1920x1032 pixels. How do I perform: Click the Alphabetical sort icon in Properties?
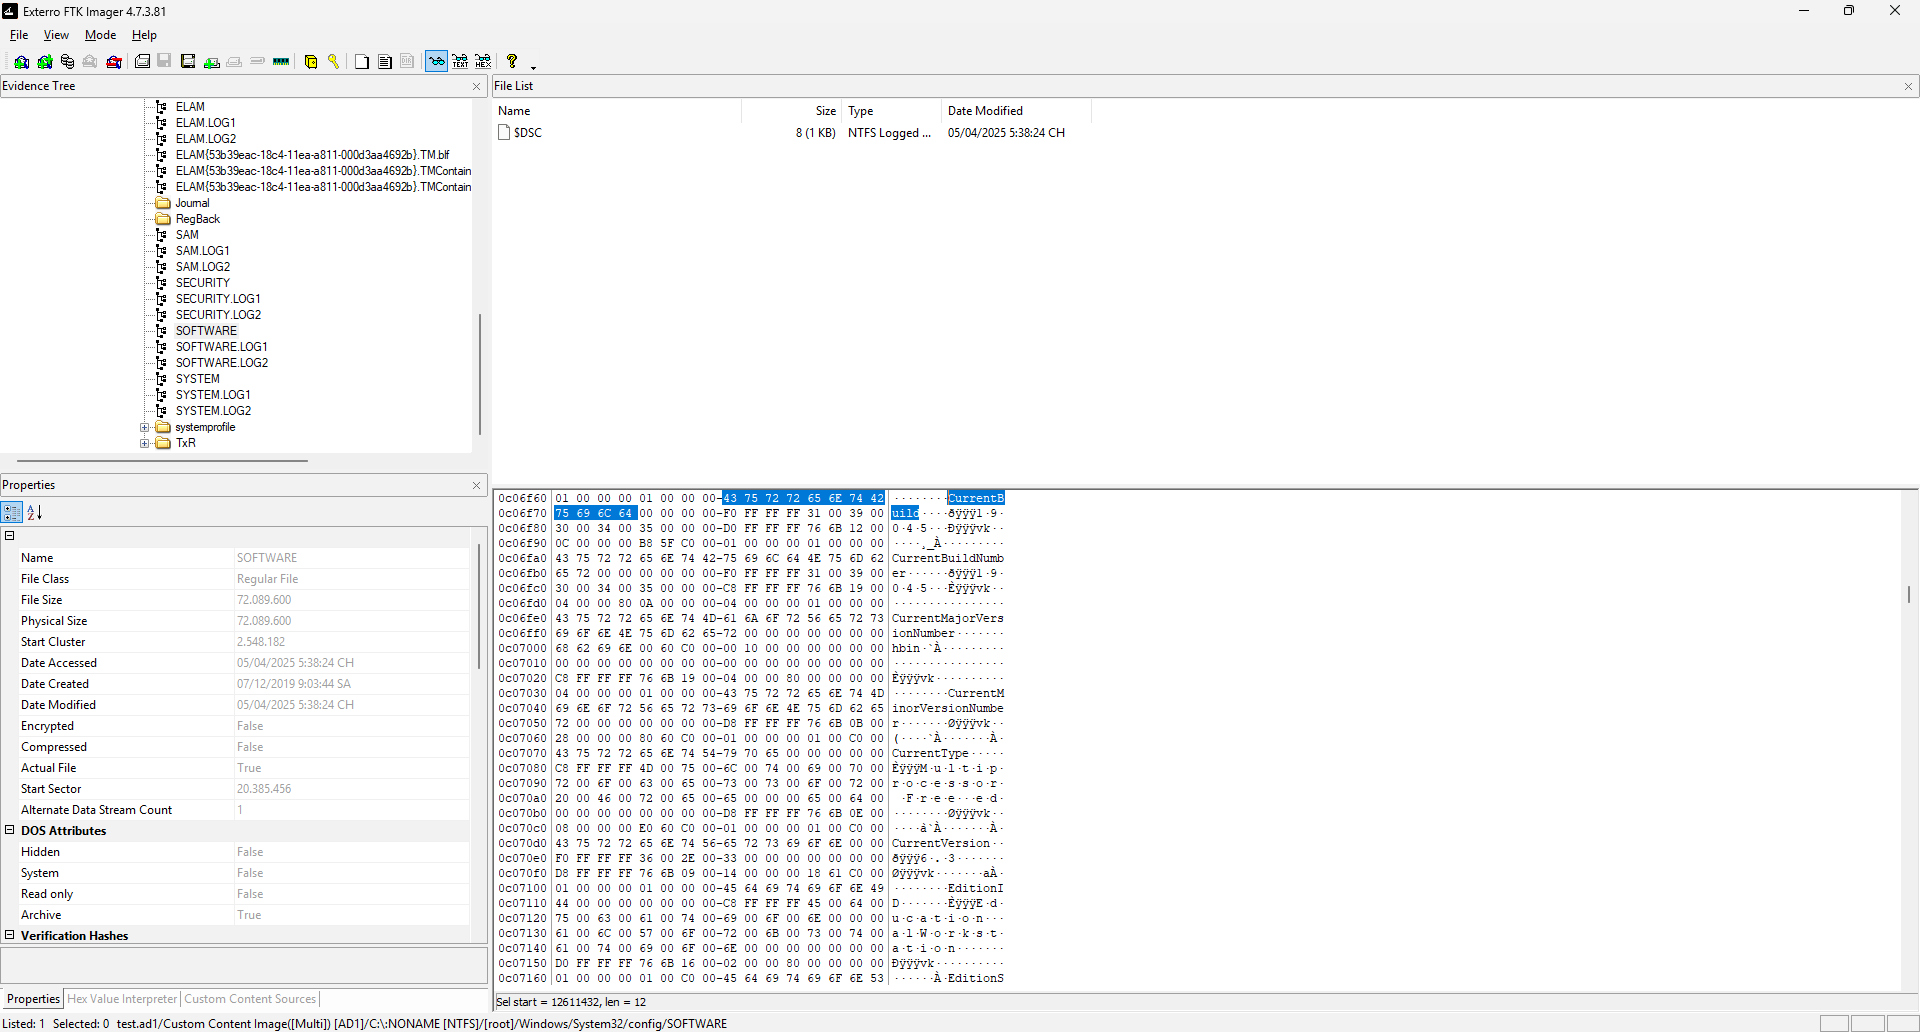click(35, 513)
